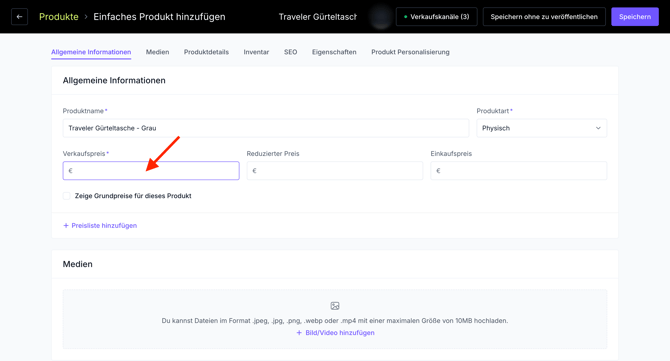
Task: Click the image upload icon in Medien
Action: (335, 306)
